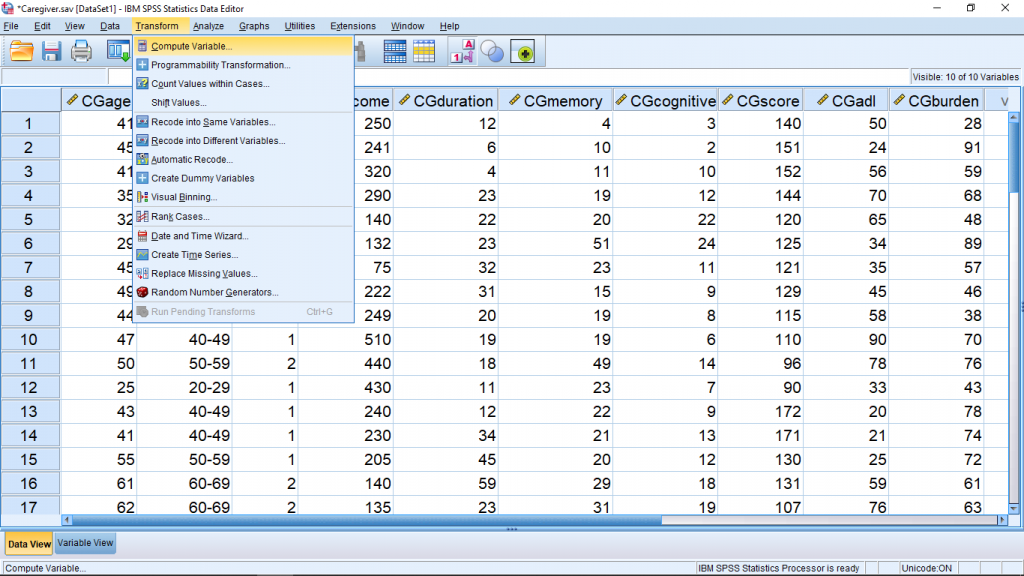The width and height of the screenshot is (1024, 576).
Task: Click the Print toolbar icon
Action: [x=81, y=51]
